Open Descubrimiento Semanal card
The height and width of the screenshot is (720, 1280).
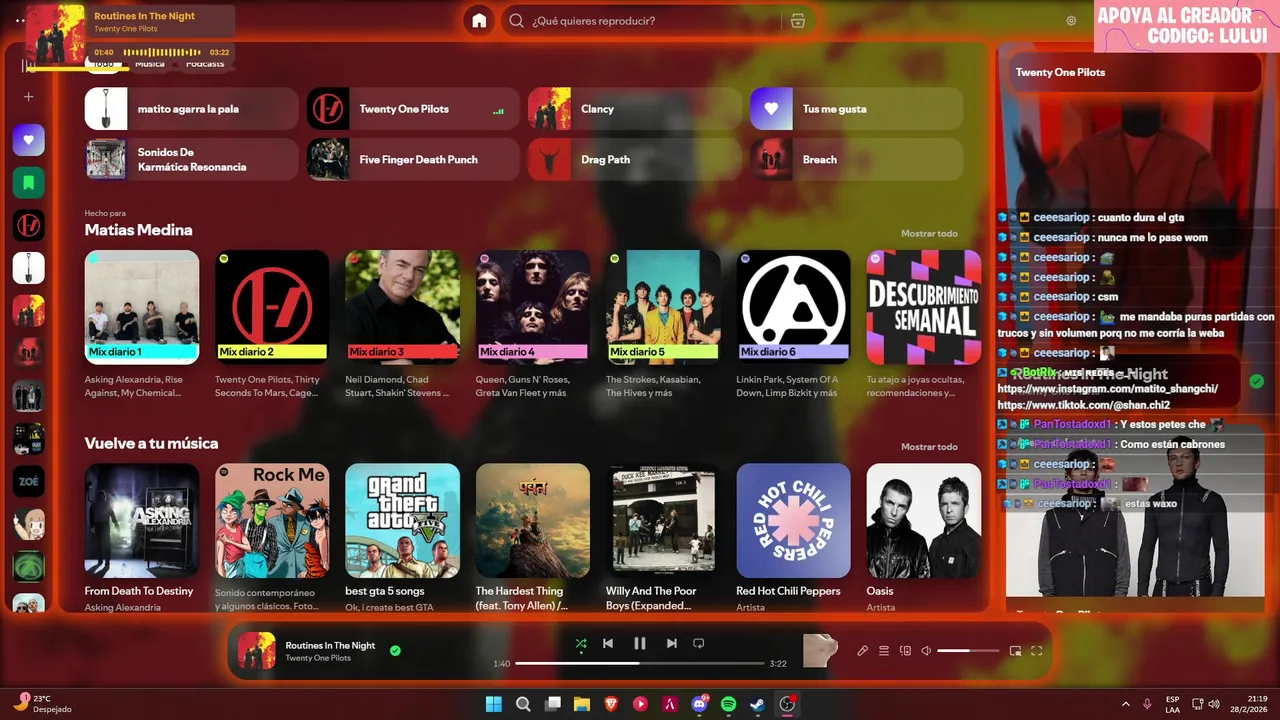pyautogui.click(x=924, y=322)
